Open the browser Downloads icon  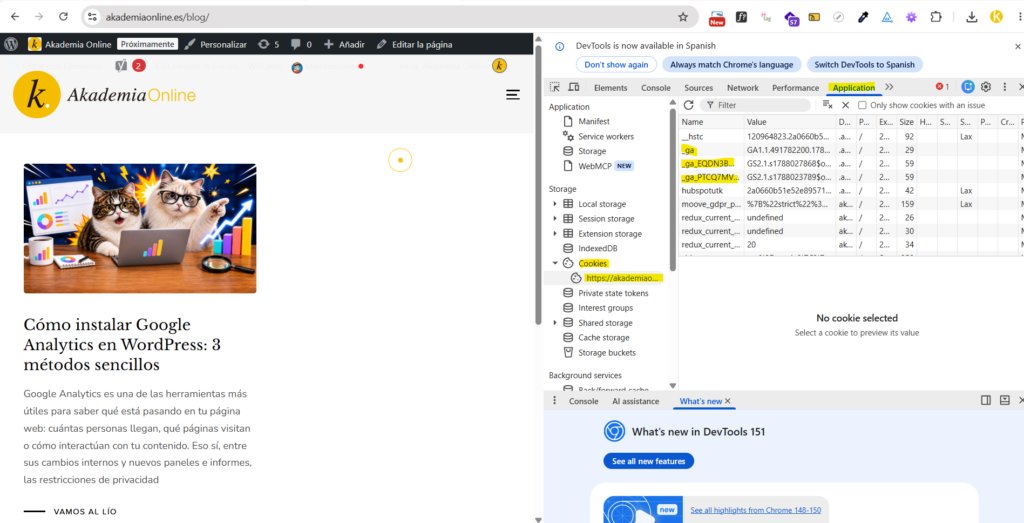972,18
